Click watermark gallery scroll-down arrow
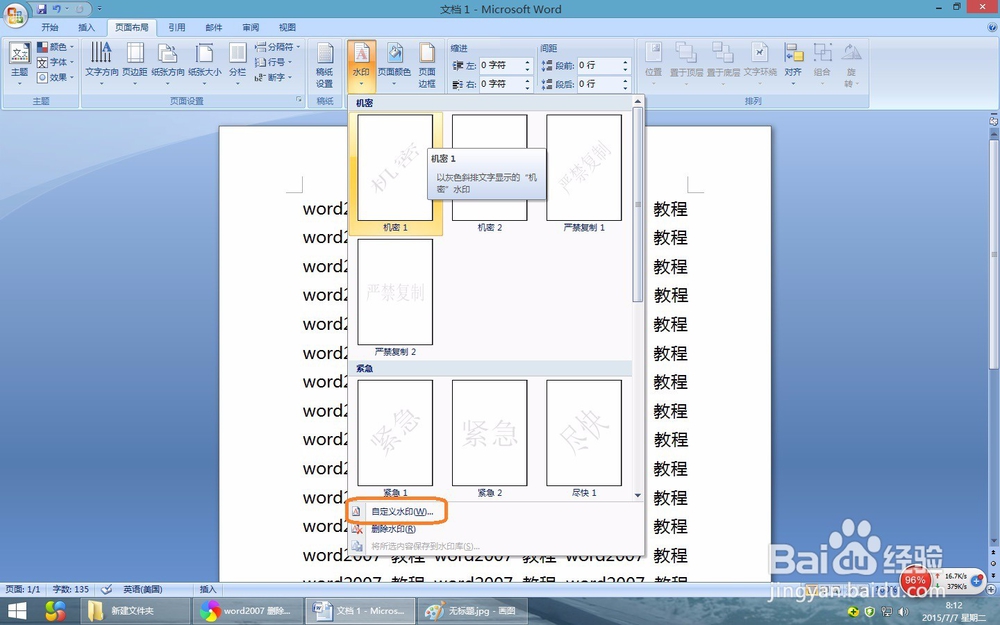Screen dimensions: 1000x625 point(638,495)
